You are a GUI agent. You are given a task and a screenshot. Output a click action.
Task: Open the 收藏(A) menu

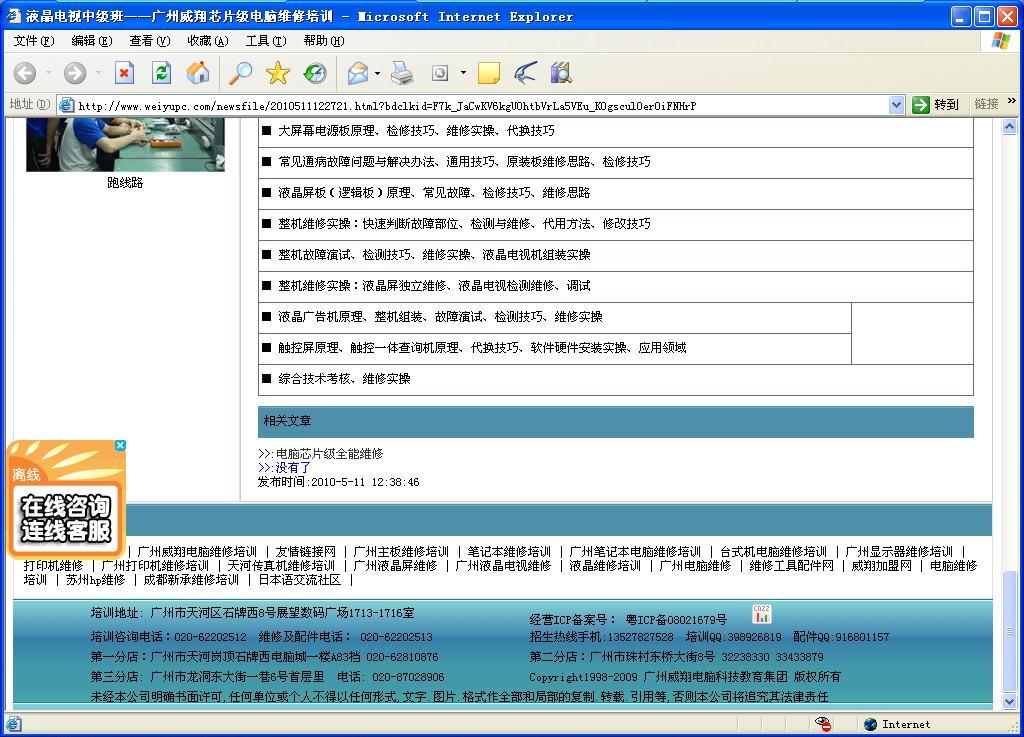[x=207, y=41]
